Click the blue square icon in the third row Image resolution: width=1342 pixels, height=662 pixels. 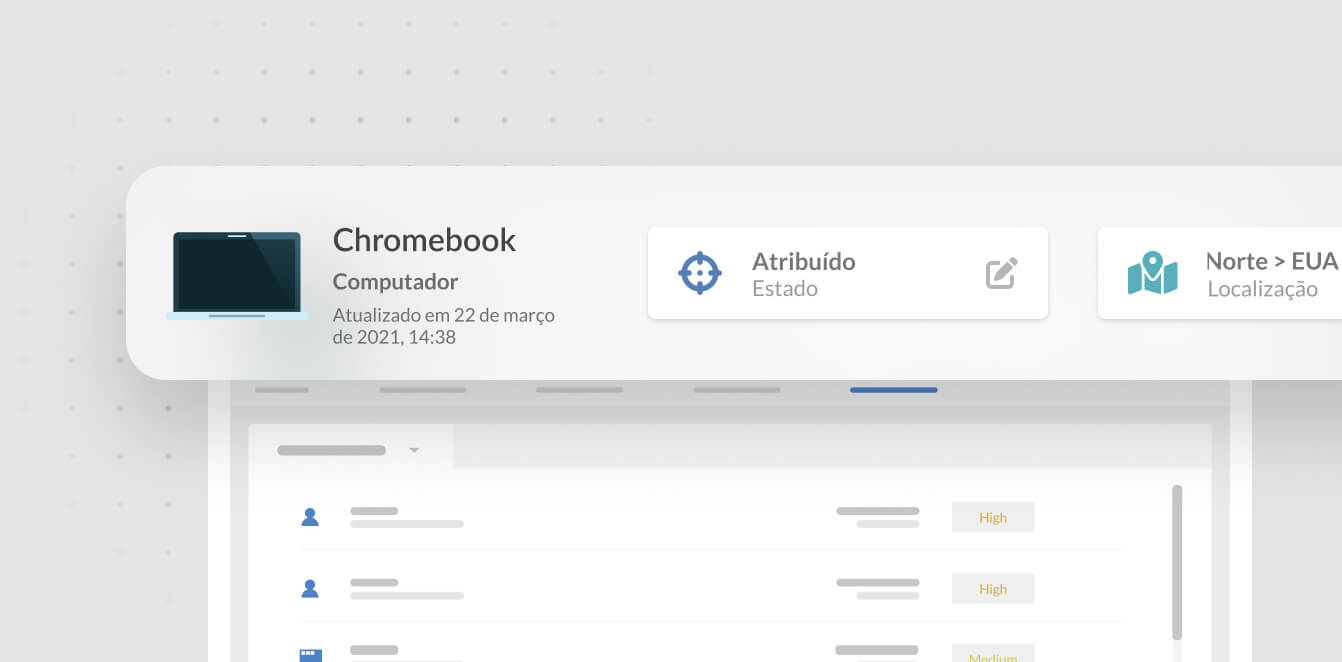(310, 656)
